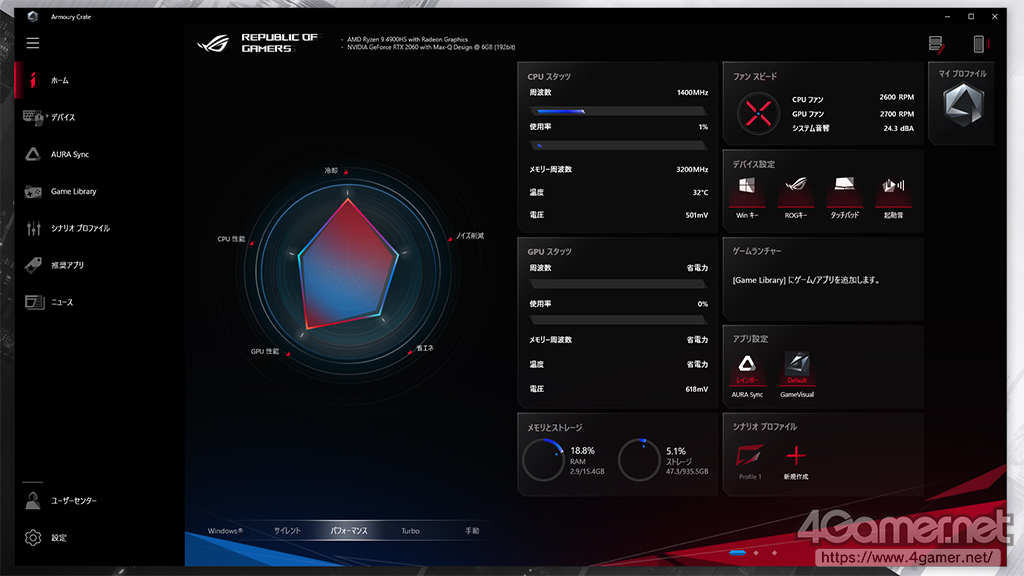Click the RAM usage circular gauge

(x=543, y=460)
